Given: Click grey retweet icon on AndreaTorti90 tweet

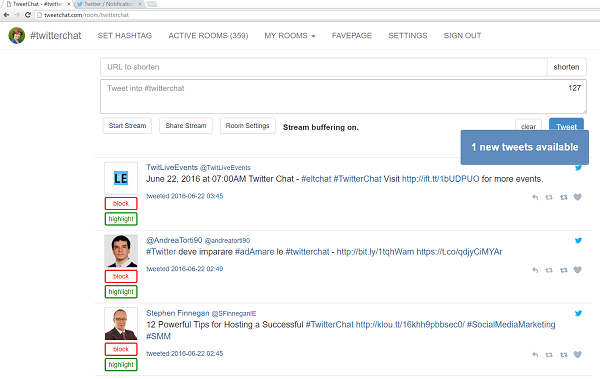Looking at the screenshot, I should tap(549, 270).
